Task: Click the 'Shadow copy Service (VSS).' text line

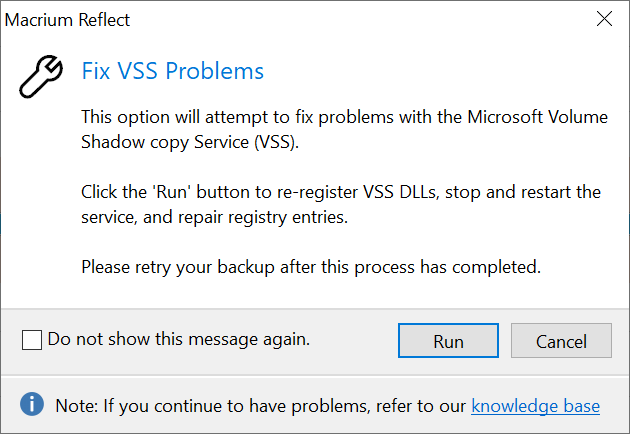Action: point(190,142)
